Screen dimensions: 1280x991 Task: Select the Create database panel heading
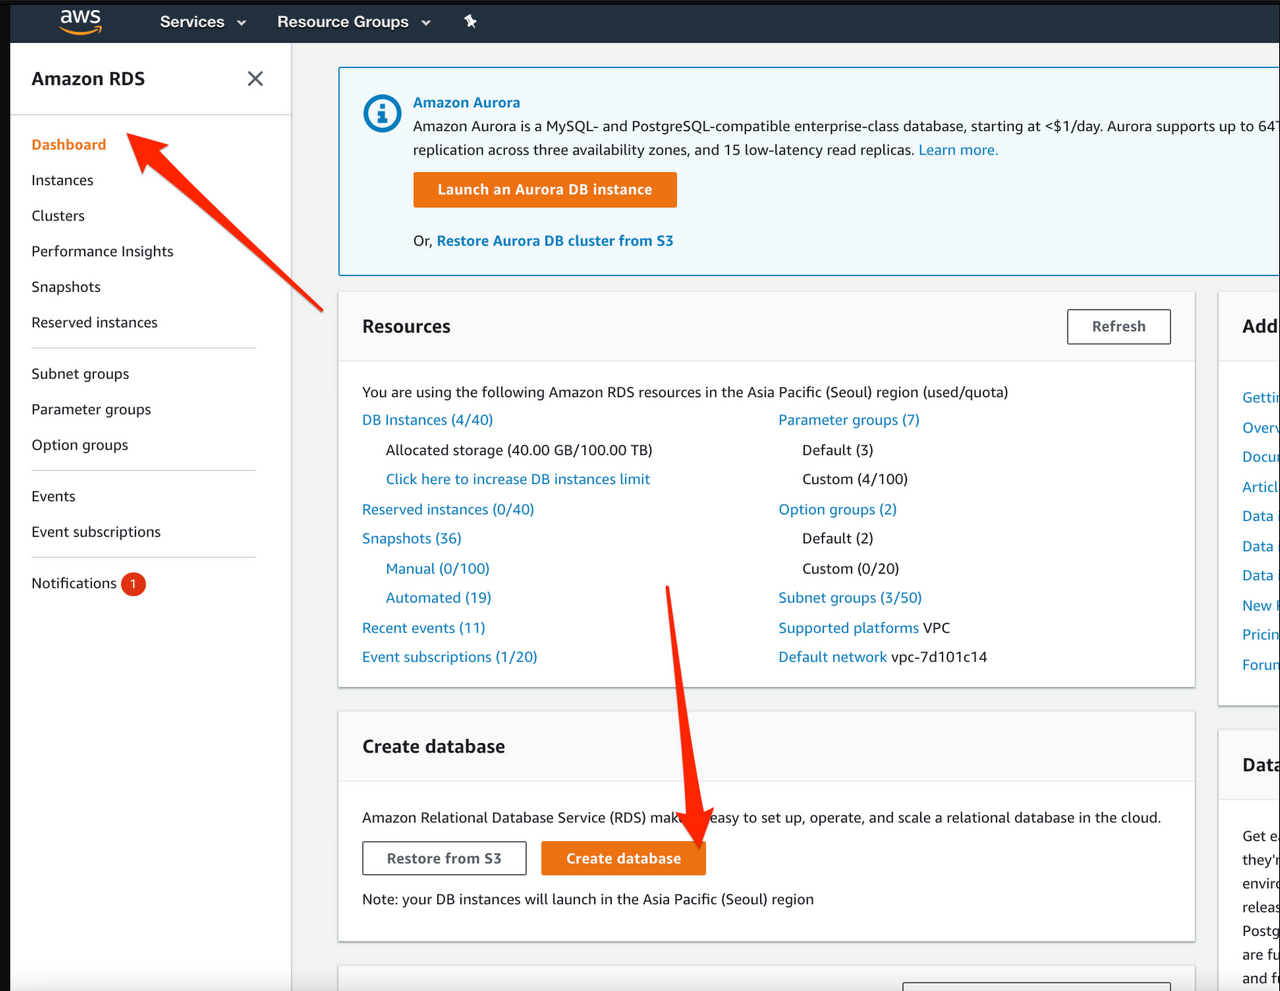434,747
